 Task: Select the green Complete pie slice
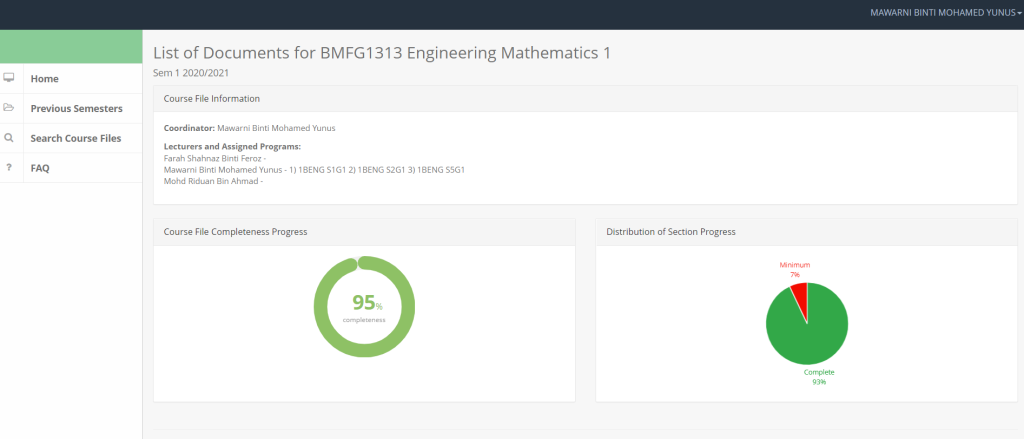pyautogui.click(x=810, y=330)
